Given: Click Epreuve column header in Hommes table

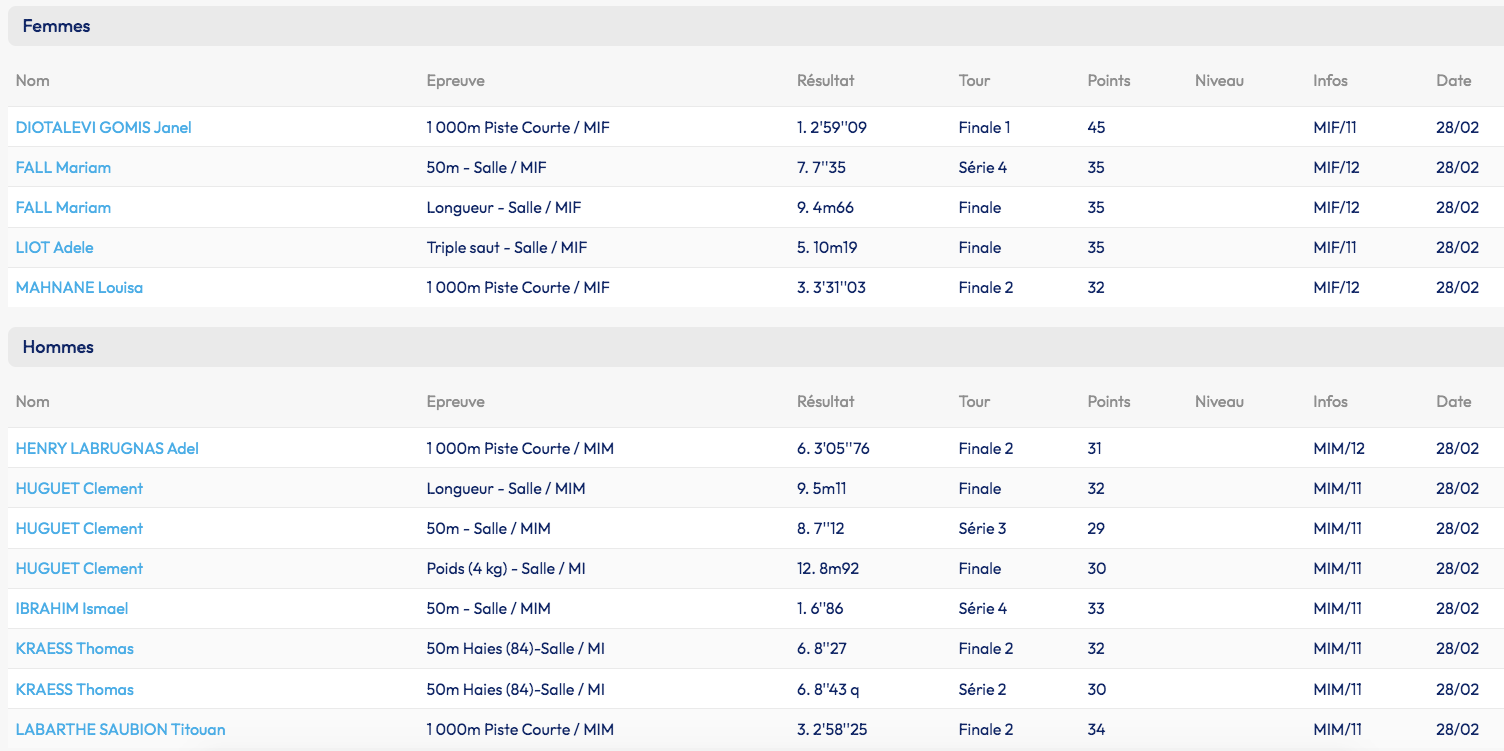Looking at the screenshot, I should pos(455,401).
